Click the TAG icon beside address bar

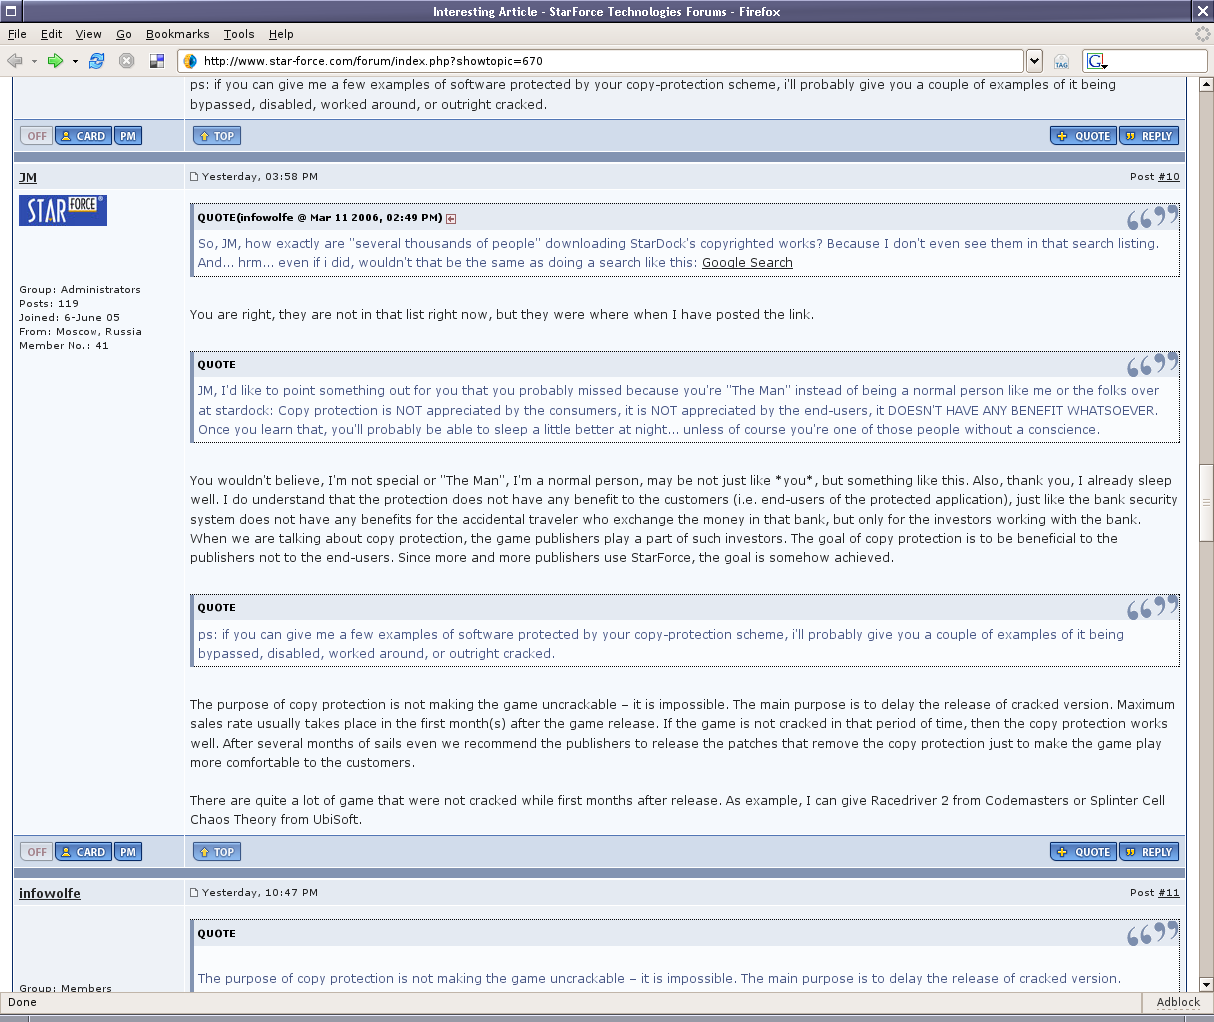pos(1062,62)
